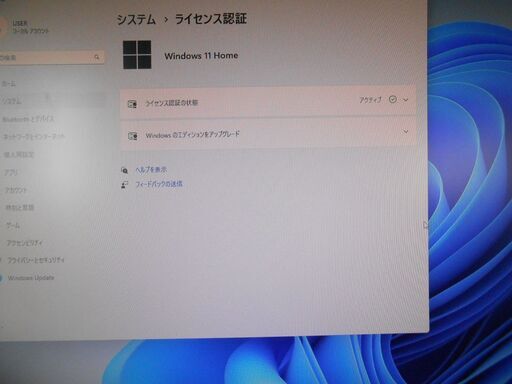Click the Windows 11 Home edition text

point(201,56)
